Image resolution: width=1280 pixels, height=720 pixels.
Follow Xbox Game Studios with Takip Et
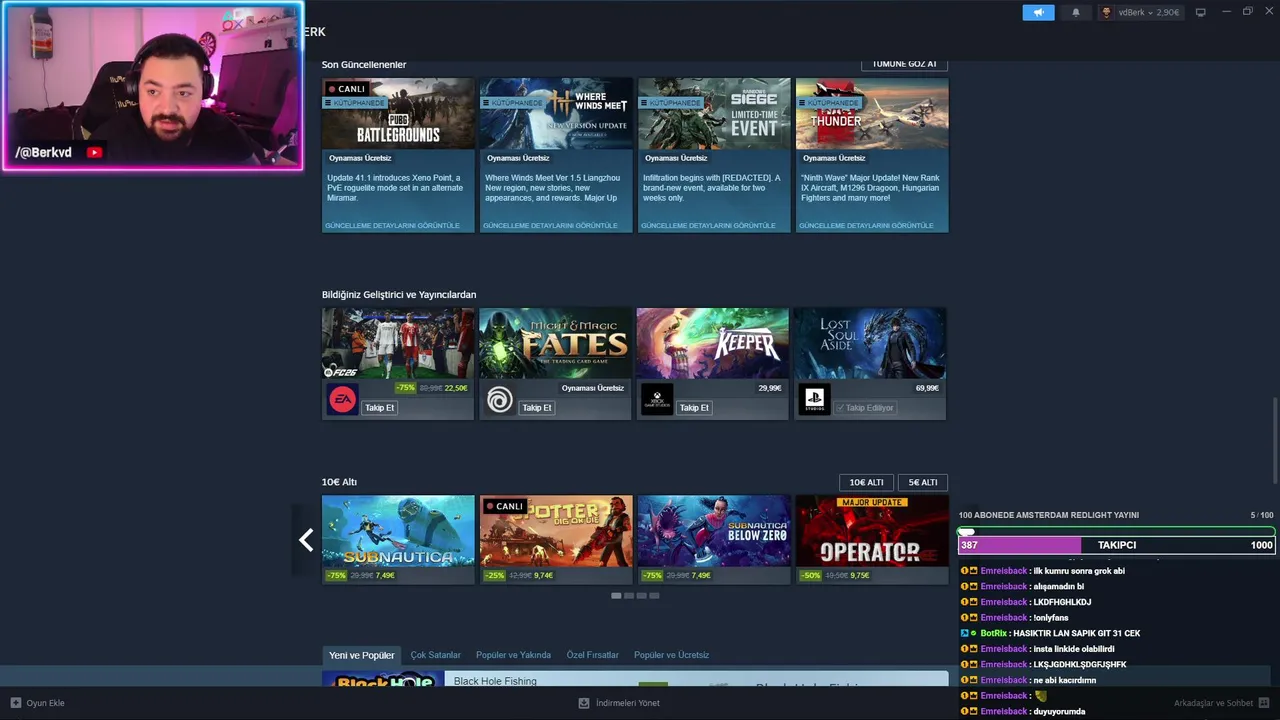(x=694, y=408)
